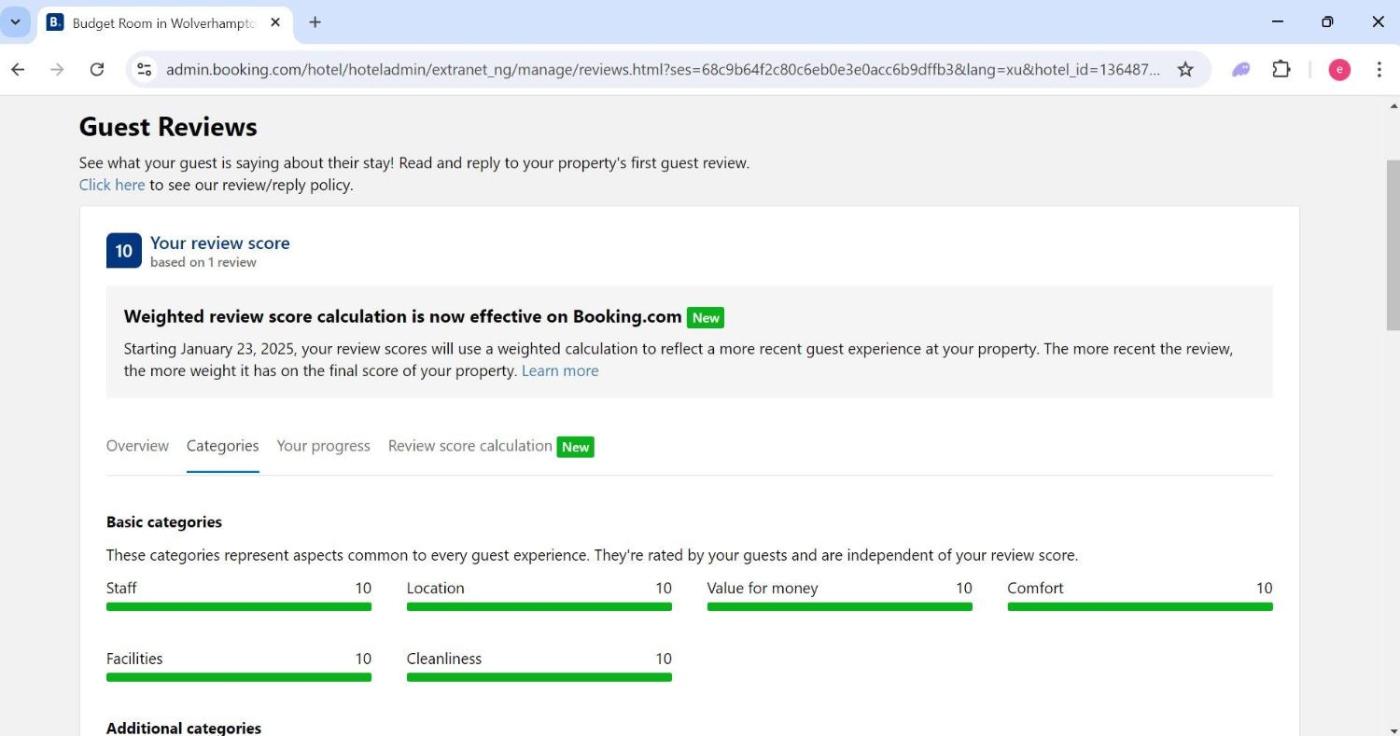Click the address bar URL field

[660, 69]
